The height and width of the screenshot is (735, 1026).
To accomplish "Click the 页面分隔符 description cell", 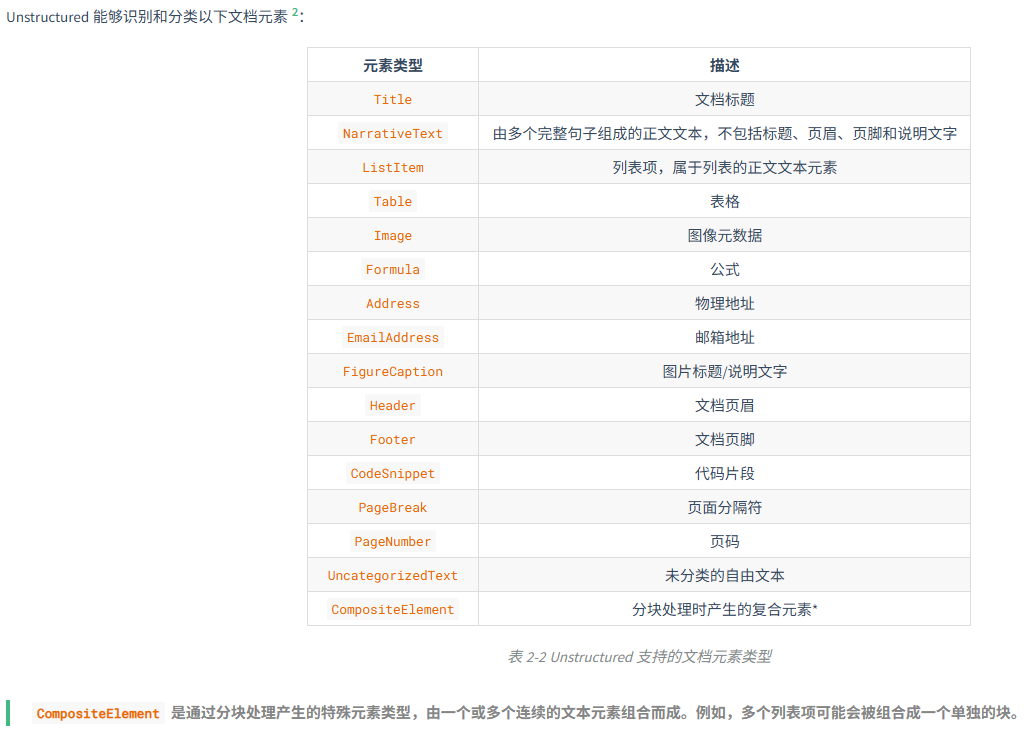I will (x=724, y=508).
